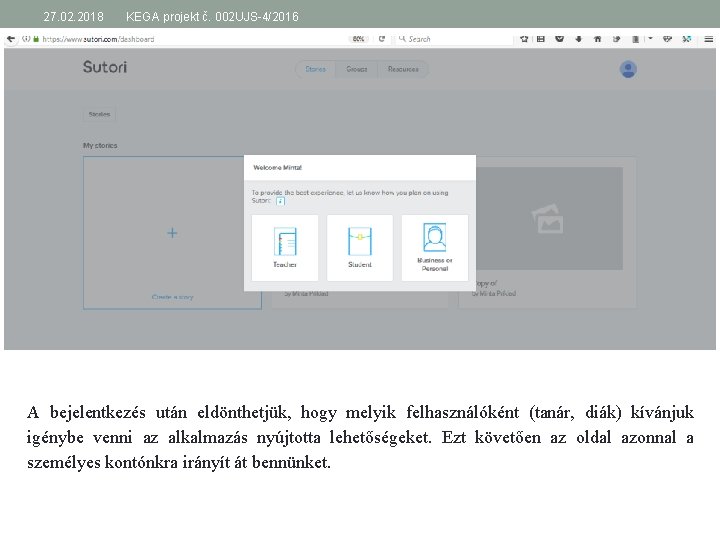Screen dimensions: 720x540
Task: Go back using the browser back arrow
Action: coord(11,39)
